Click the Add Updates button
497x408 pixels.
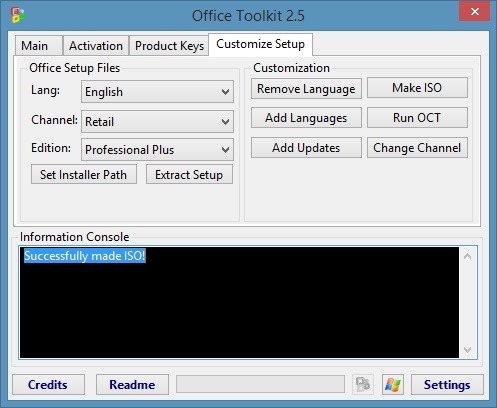pos(306,148)
